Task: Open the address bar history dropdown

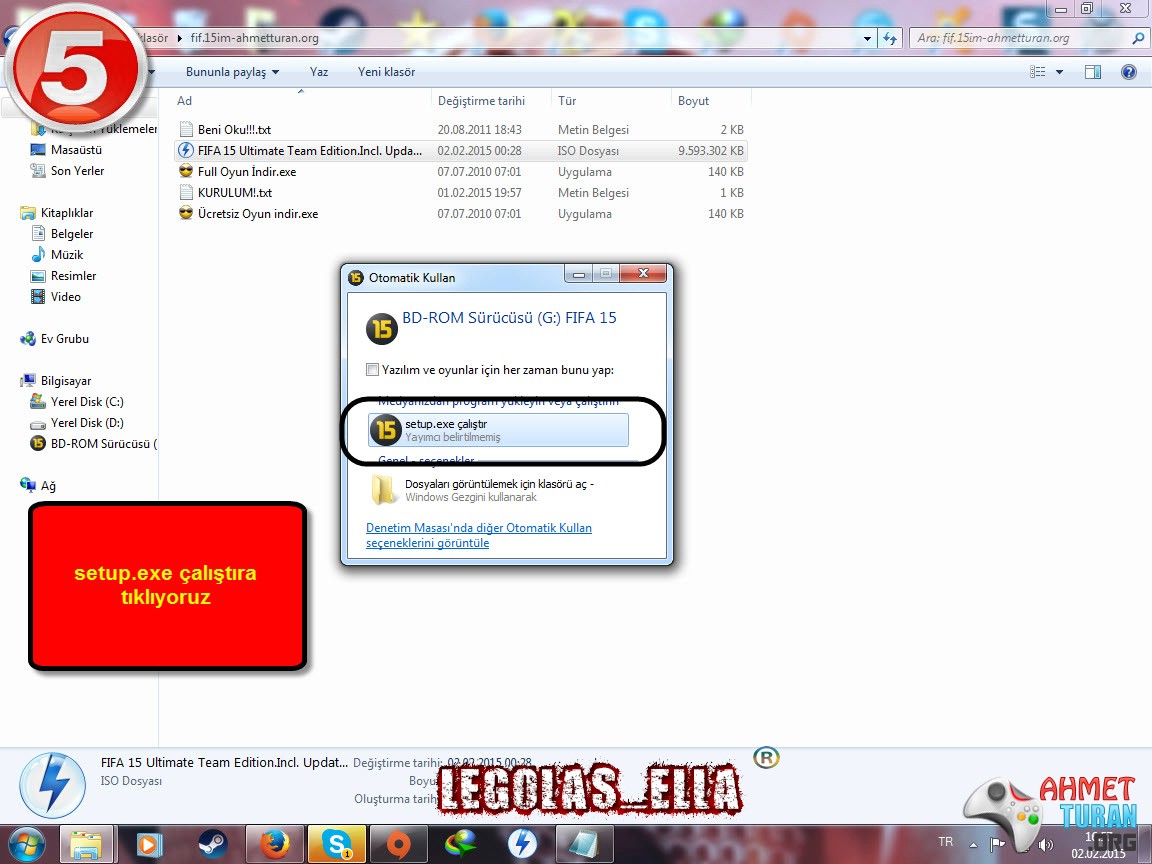Action: pyautogui.click(x=868, y=38)
